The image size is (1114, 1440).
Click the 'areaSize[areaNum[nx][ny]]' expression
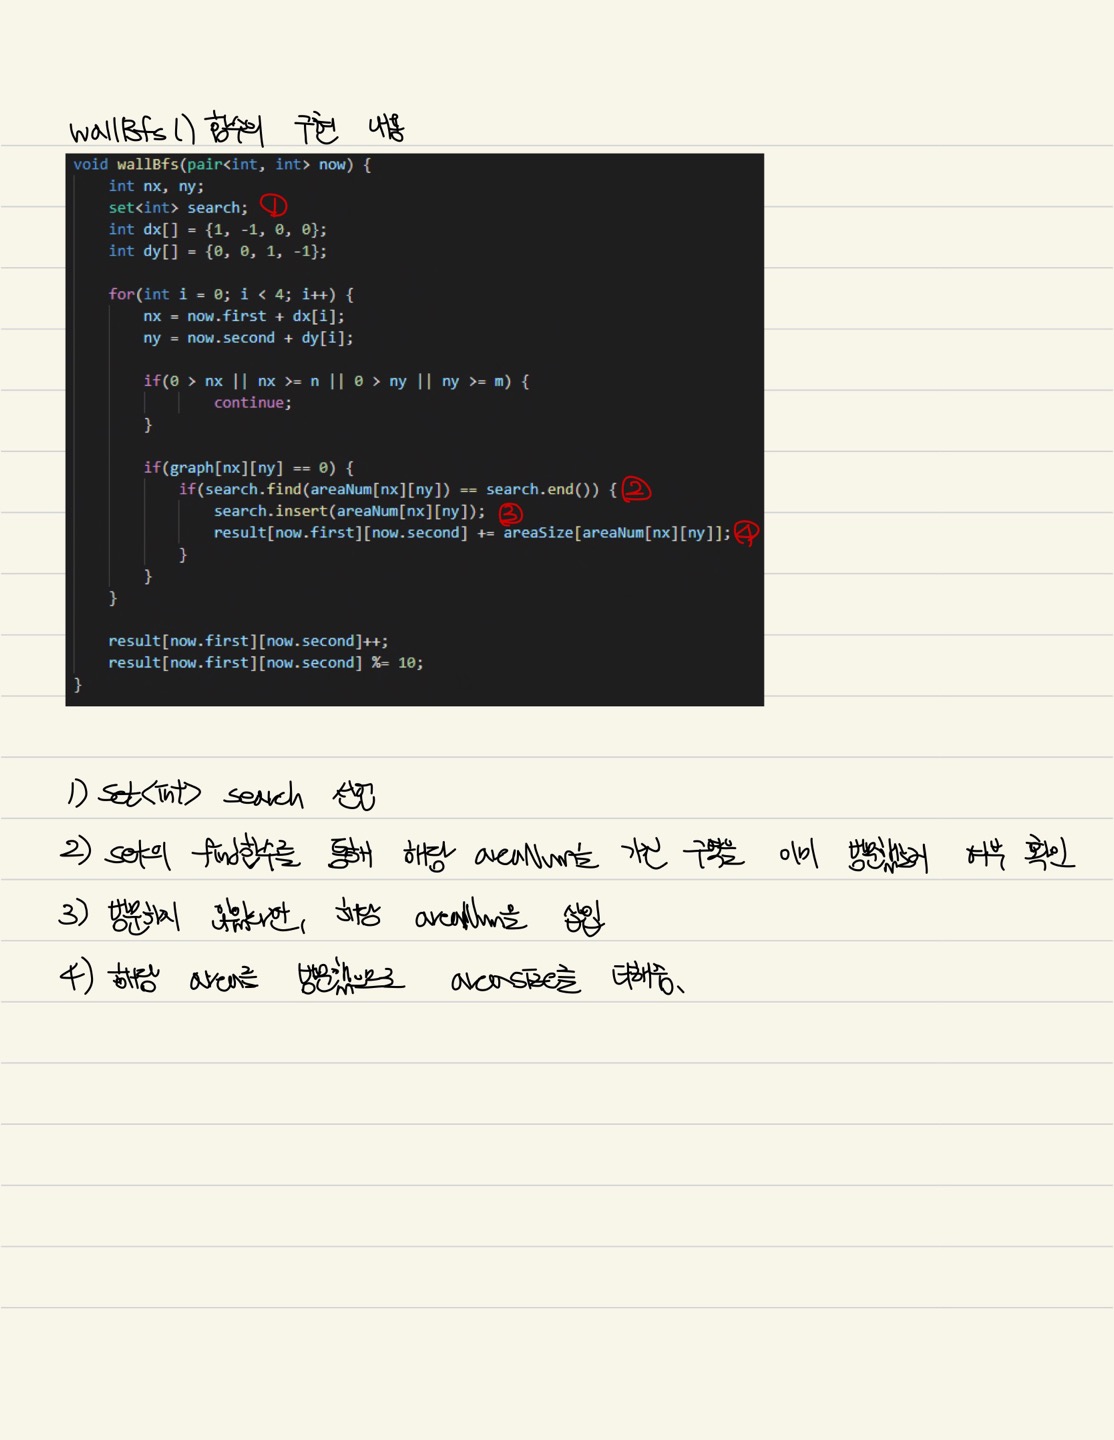[x=612, y=533]
